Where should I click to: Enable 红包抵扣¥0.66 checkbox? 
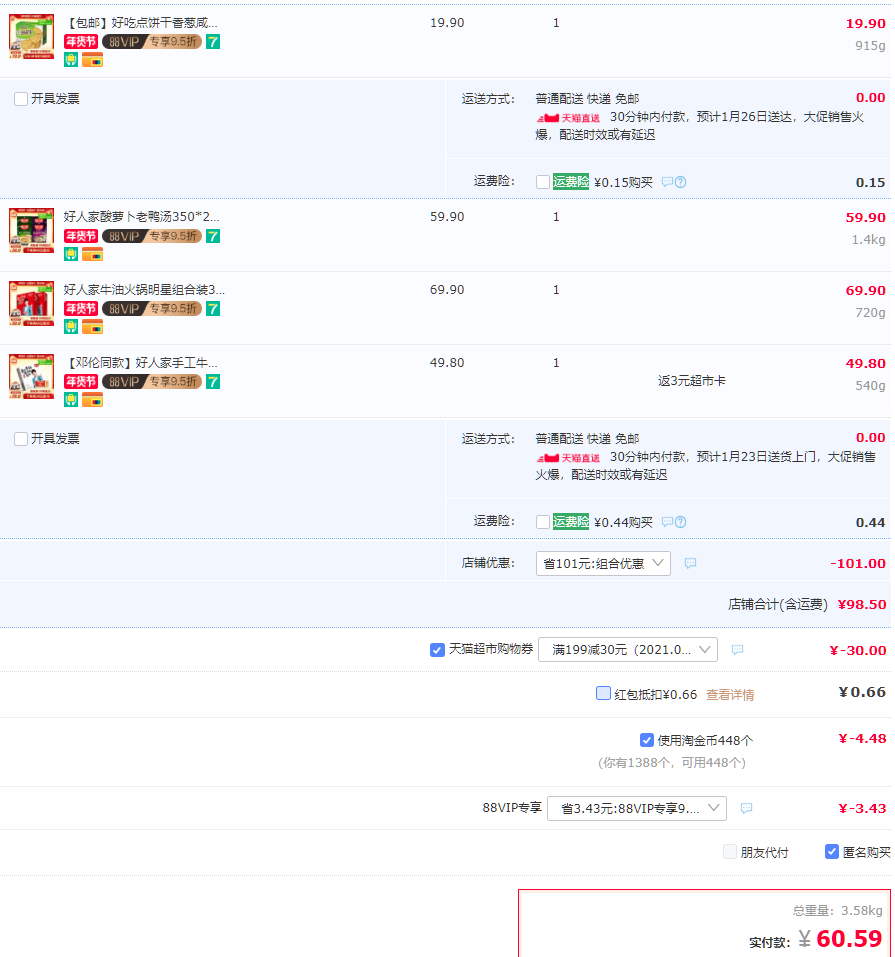[x=603, y=693]
